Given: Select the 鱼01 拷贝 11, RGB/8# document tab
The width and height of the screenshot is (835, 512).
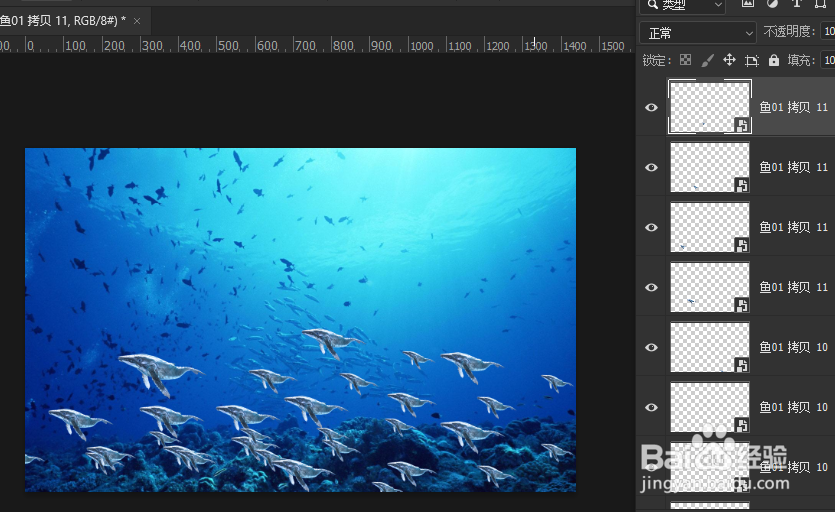Looking at the screenshot, I should click(x=63, y=21).
